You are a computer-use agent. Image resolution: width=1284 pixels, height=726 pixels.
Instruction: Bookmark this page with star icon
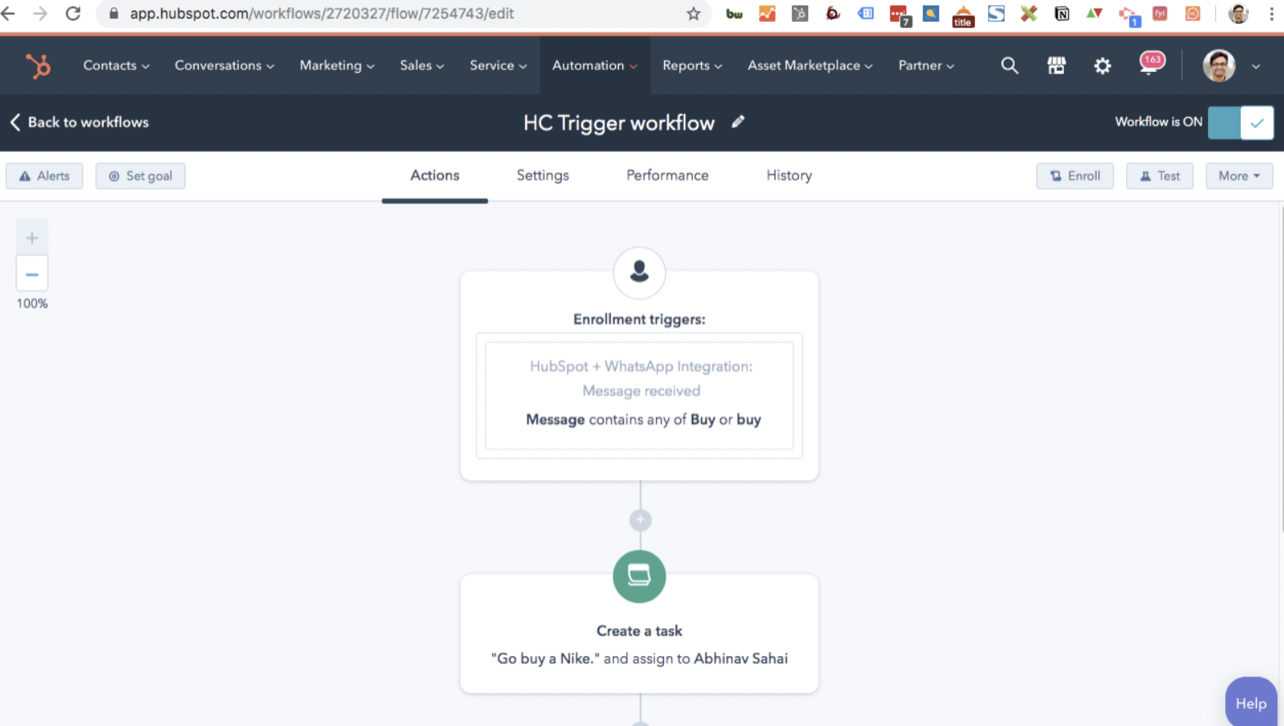pyautogui.click(x=693, y=14)
